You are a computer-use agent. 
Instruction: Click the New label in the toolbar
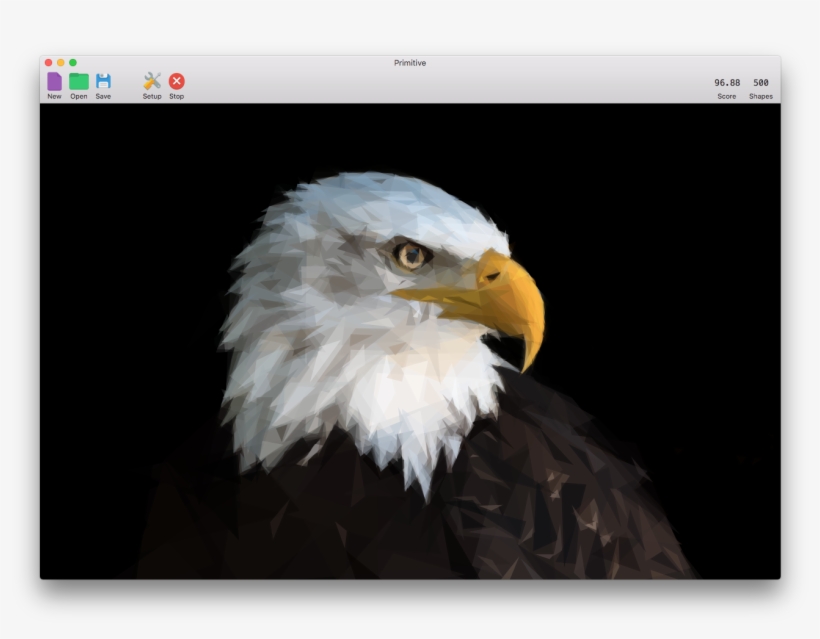pos(53,96)
